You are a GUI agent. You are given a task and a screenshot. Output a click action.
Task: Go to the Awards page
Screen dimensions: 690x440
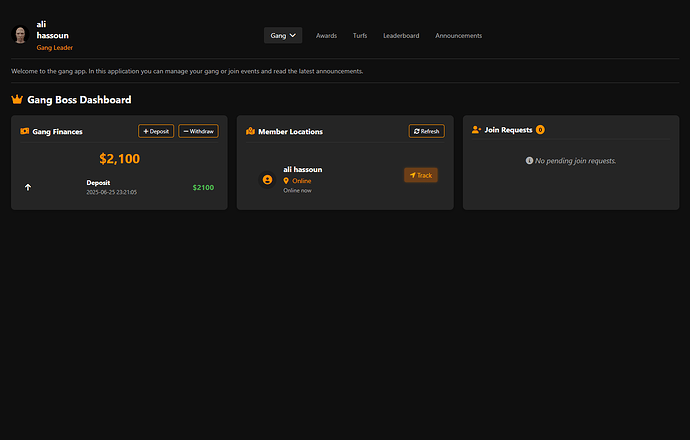coord(327,36)
